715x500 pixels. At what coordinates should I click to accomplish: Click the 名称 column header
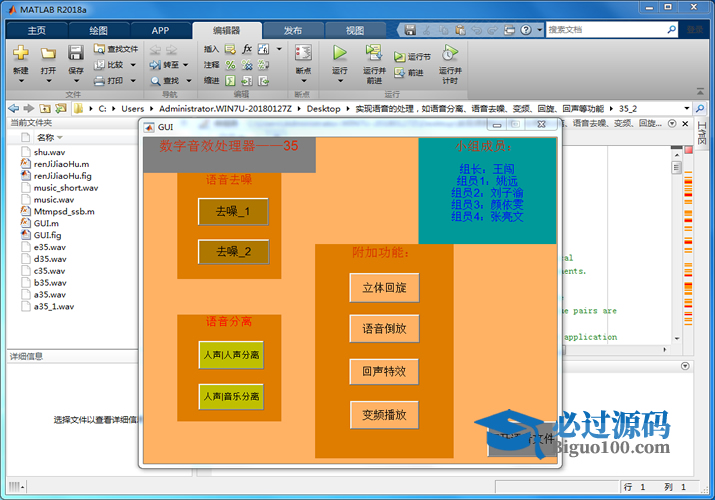[46, 137]
